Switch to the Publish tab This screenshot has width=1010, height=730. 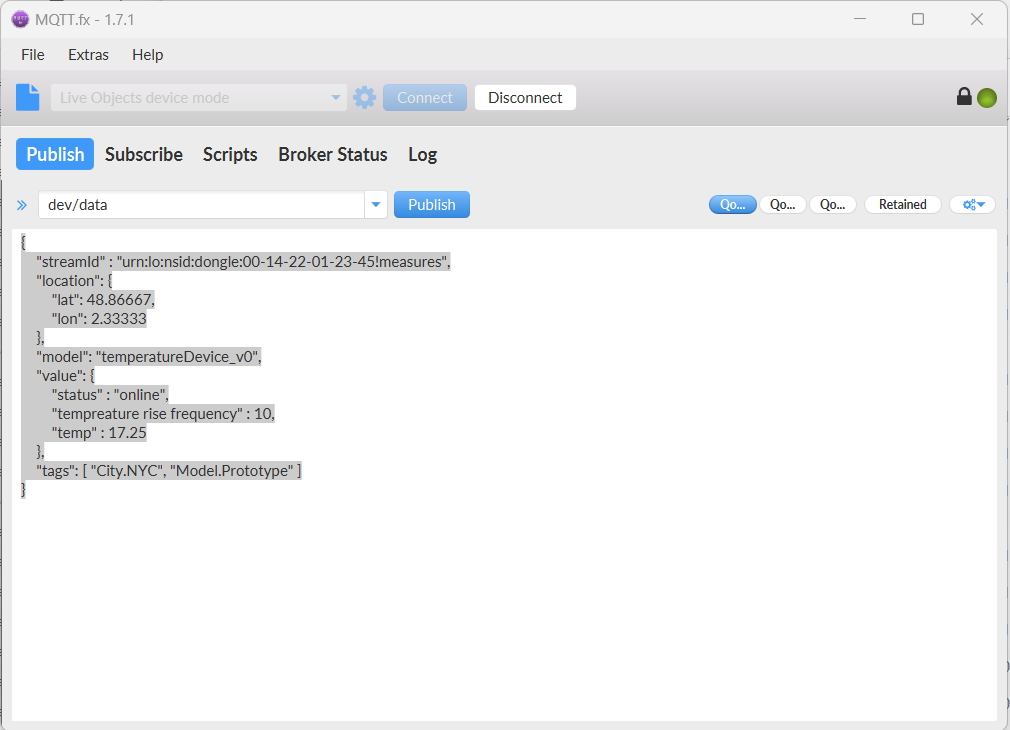click(55, 154)
